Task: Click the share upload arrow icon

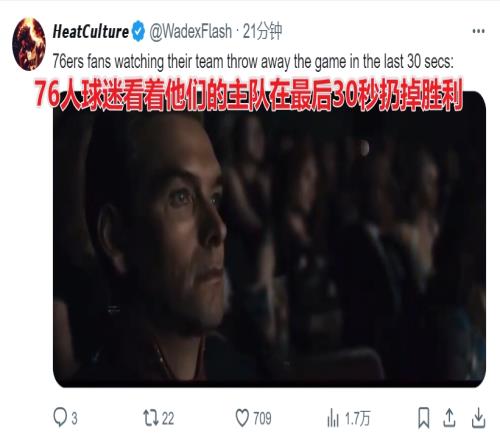Action: 449,418
